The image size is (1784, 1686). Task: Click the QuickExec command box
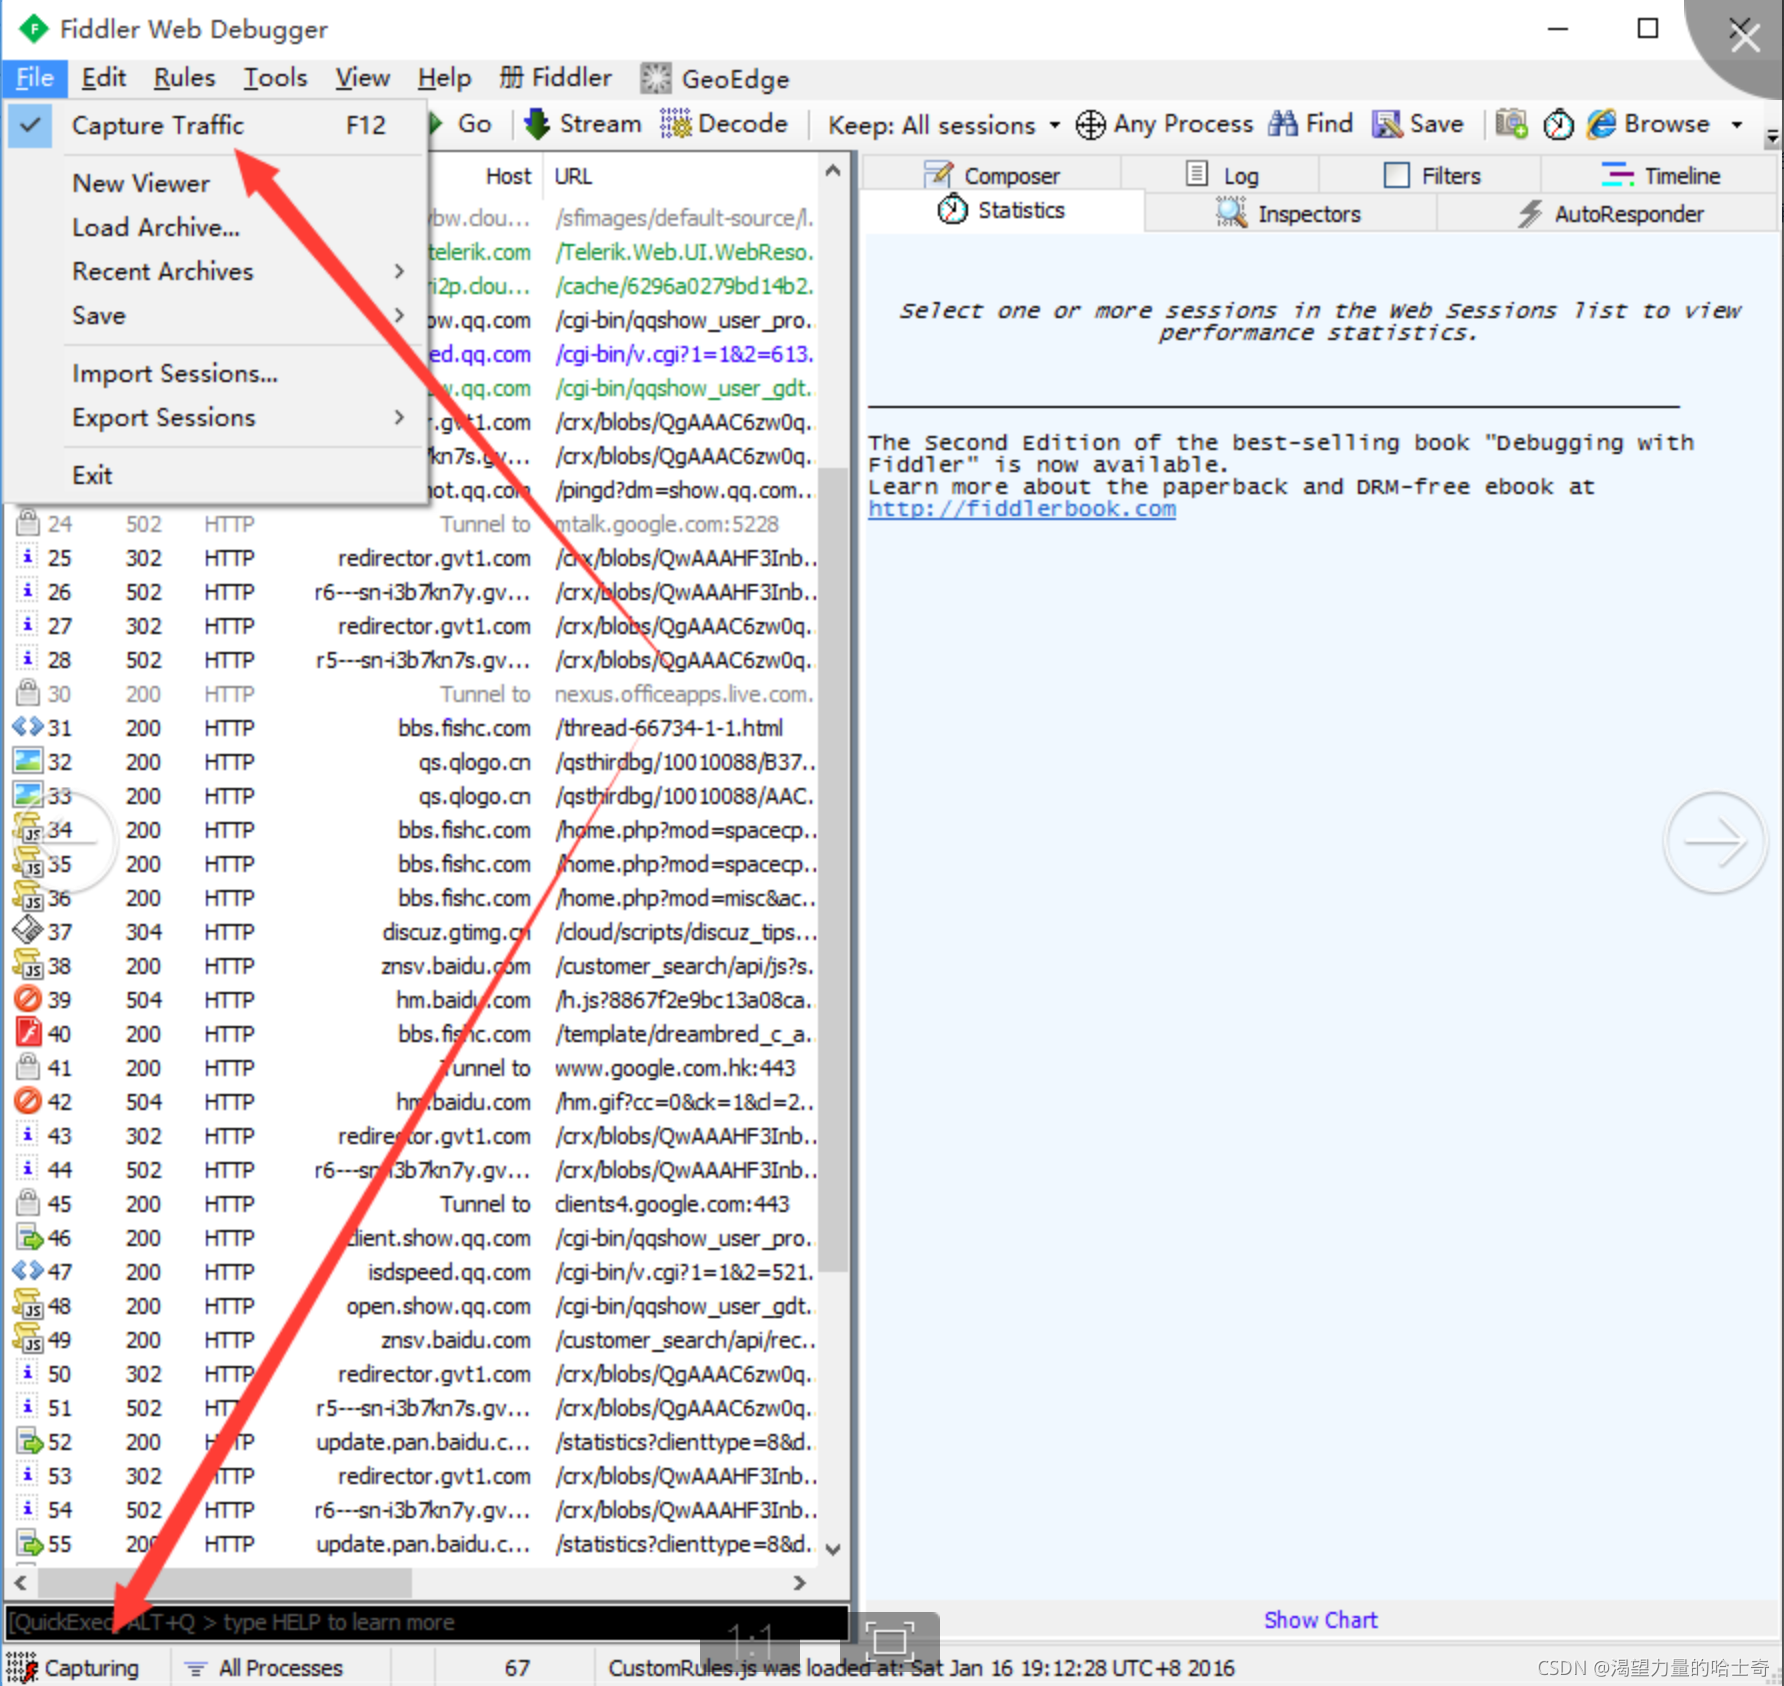[x=428, y=1622]
